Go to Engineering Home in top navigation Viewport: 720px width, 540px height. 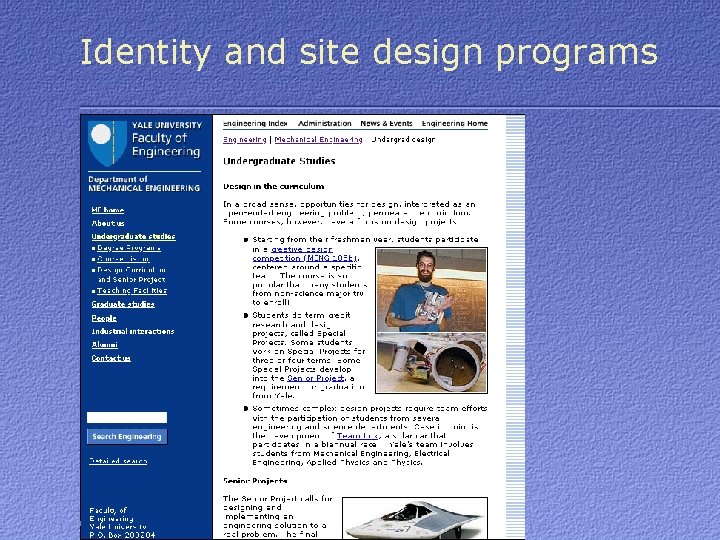pyautogui.click(x=455, y=124)
